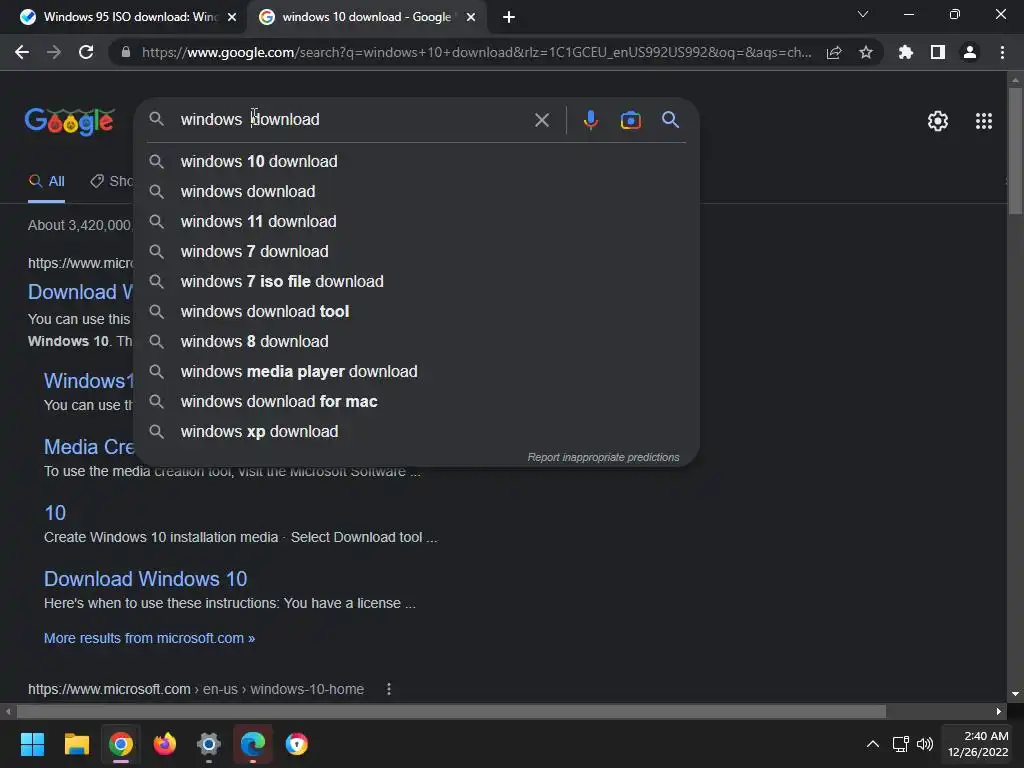Open Chrome side panel icon
1024x768 pixels.
tap(938, 52)
